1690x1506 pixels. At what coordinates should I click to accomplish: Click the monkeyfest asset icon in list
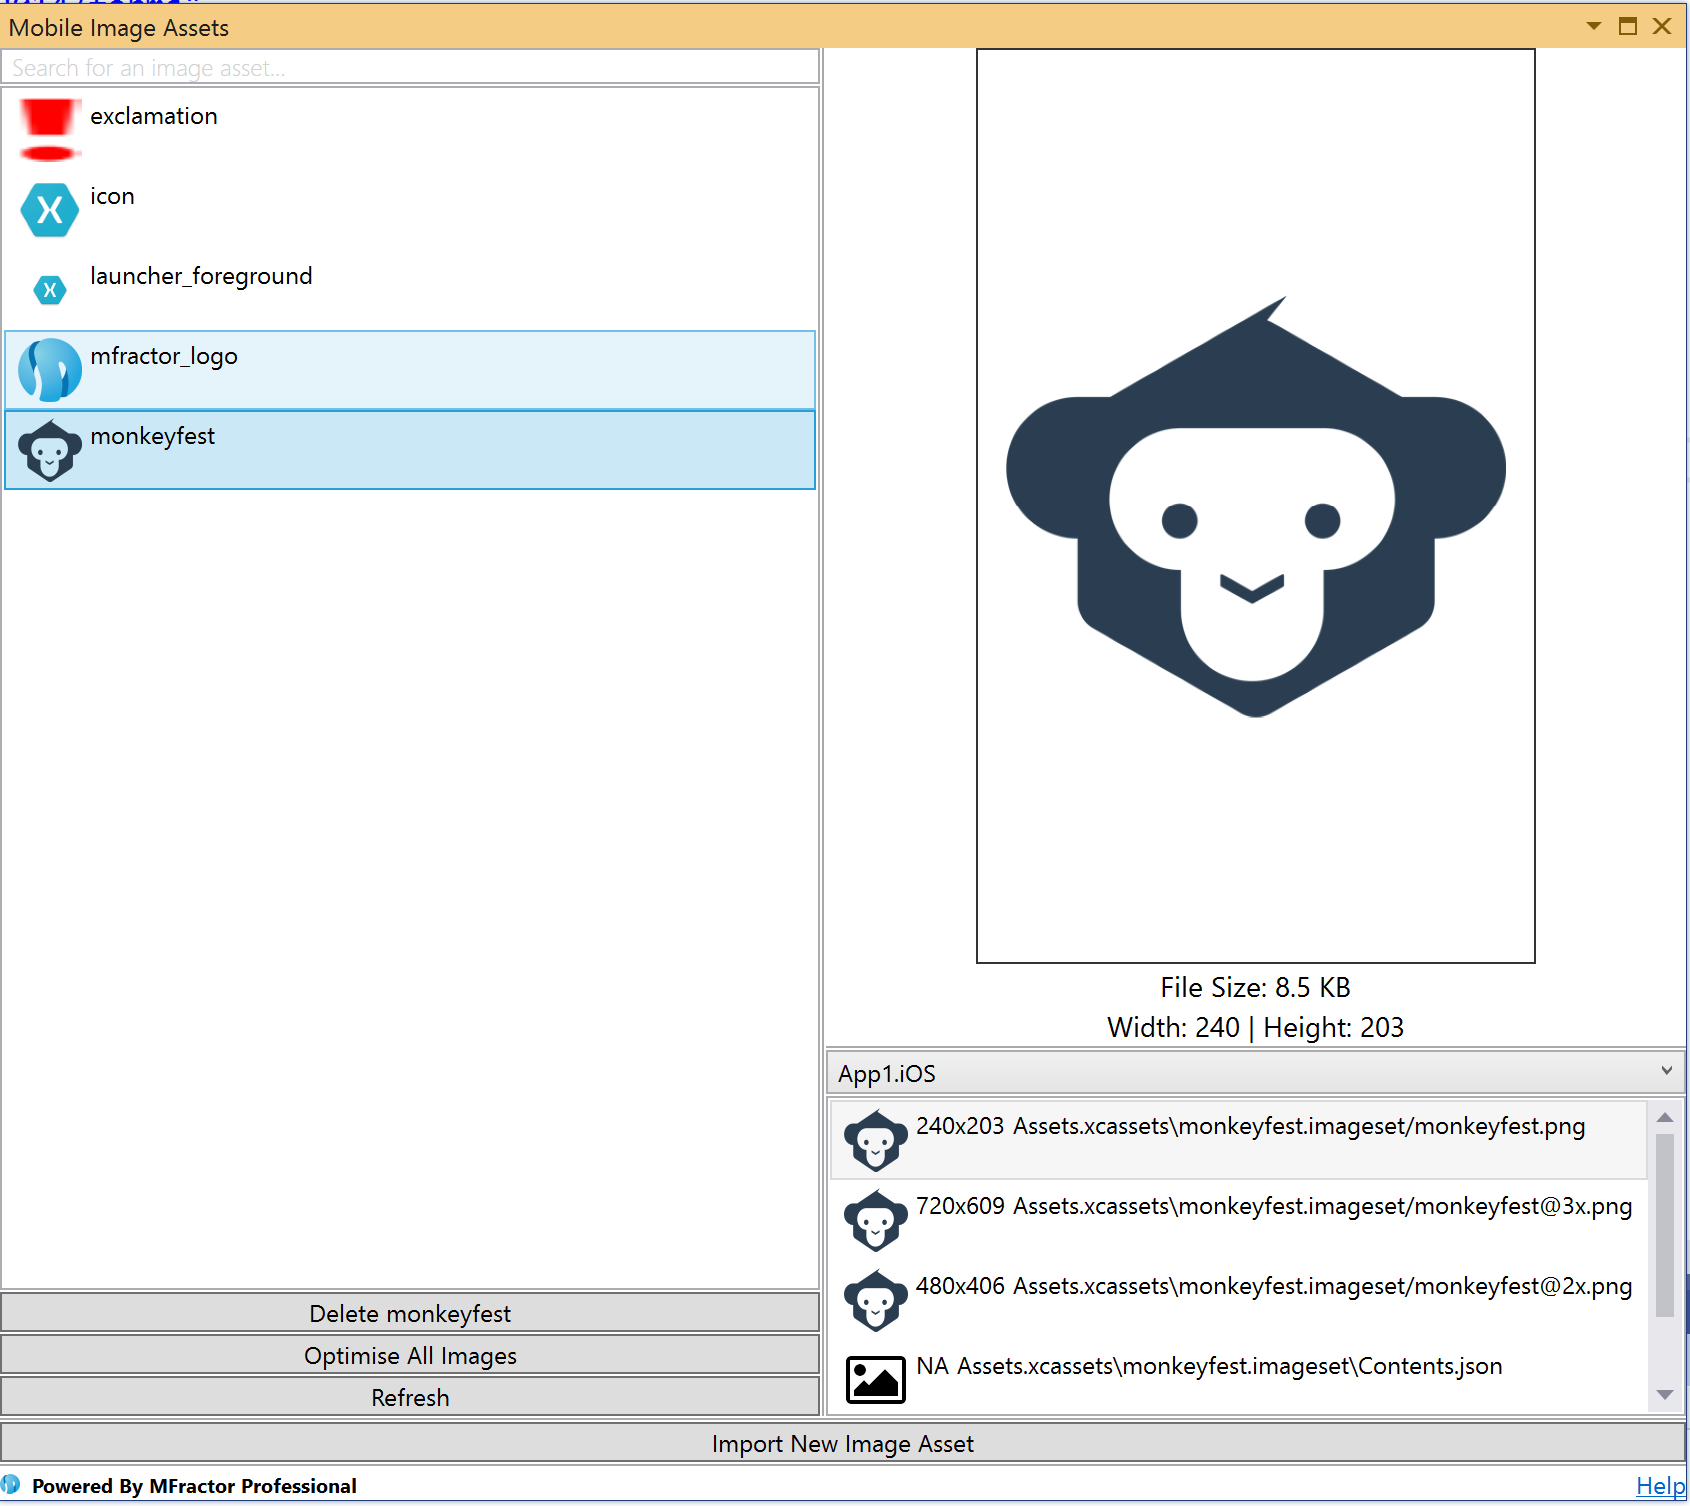(49, 450)
